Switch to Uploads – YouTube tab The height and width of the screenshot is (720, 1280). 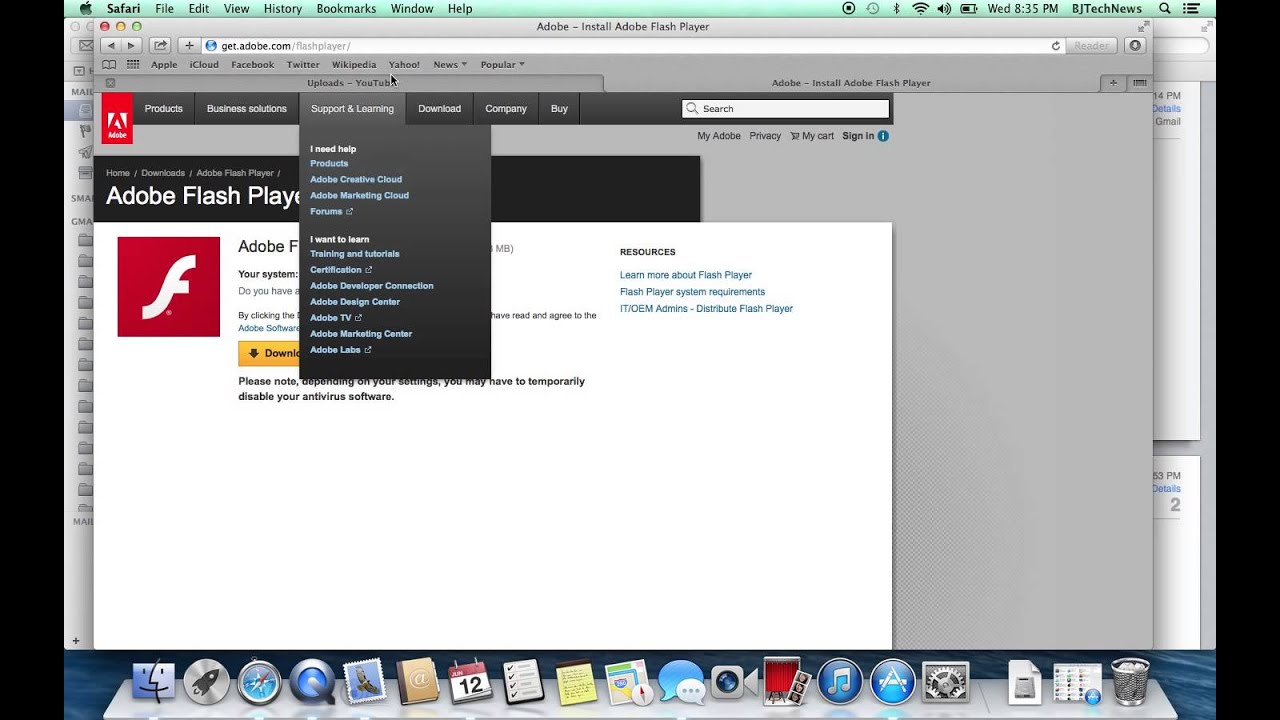pos(351,83)
